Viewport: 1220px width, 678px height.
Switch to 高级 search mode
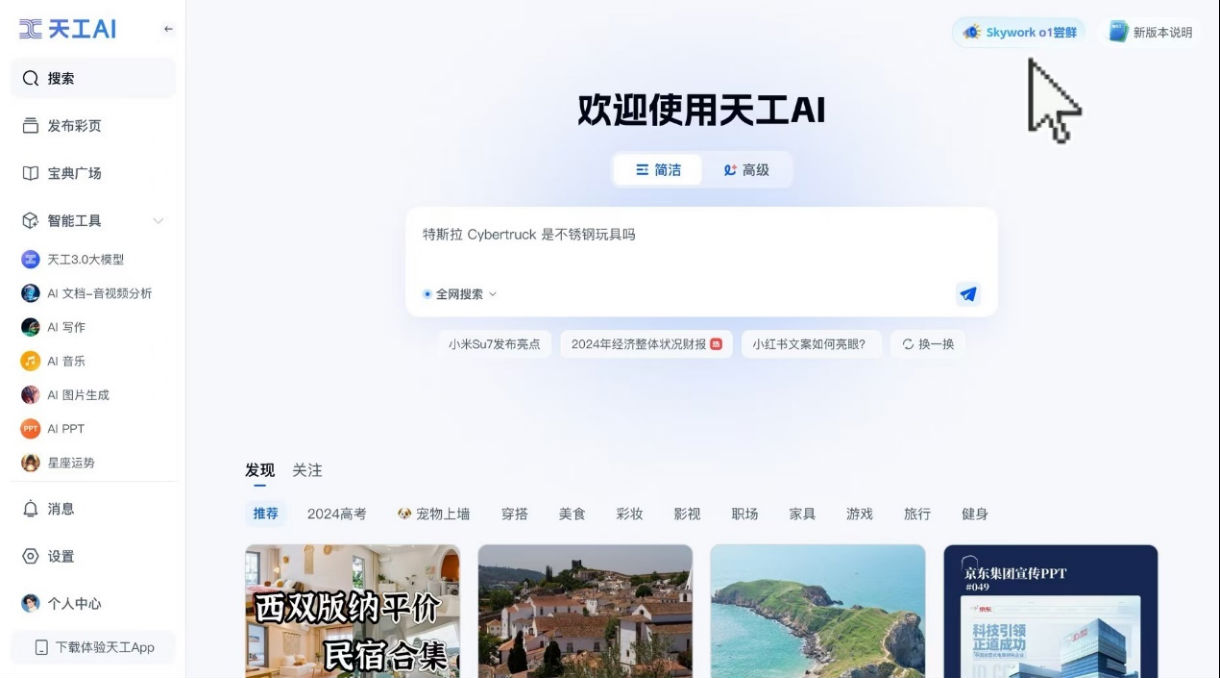746,170
